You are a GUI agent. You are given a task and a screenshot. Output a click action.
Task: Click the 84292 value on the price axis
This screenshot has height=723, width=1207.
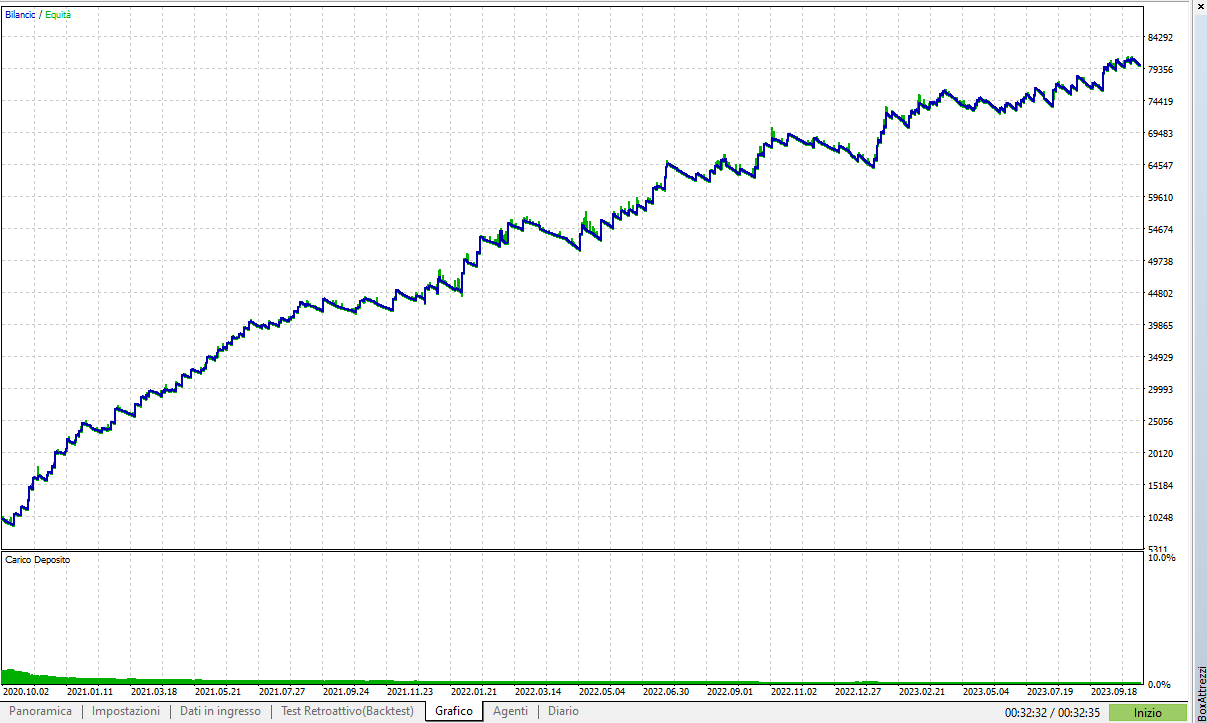[x=1160, y=38]
